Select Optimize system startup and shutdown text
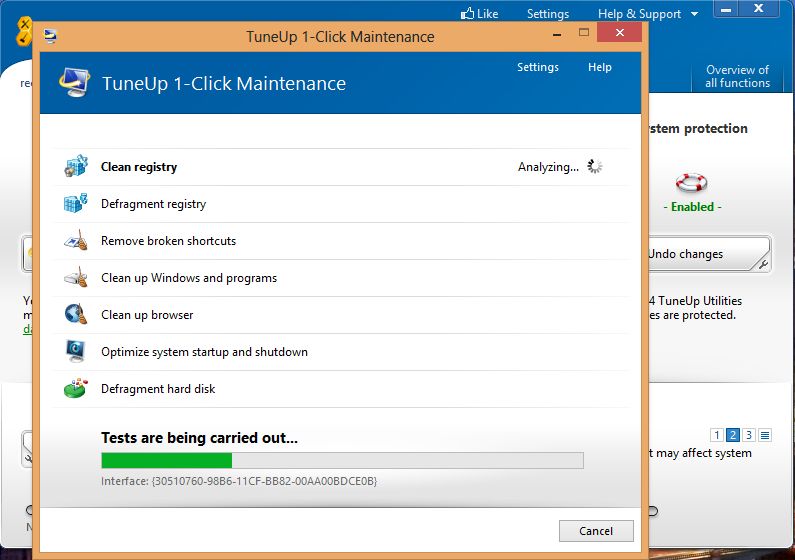Image resolution: width=795 pixels, height=560 pixels. pyautogui.click(x=204, y=352)
